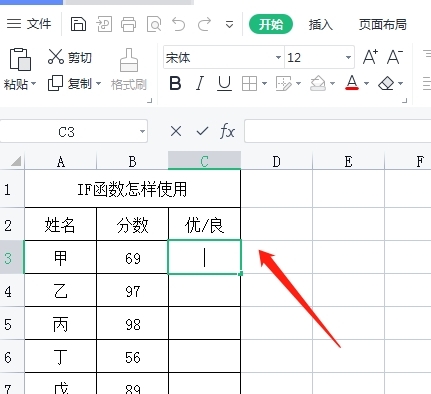Click the Undo arrow
The height and width of the screenshot is (394, 431).
click(x=179, y=24)
